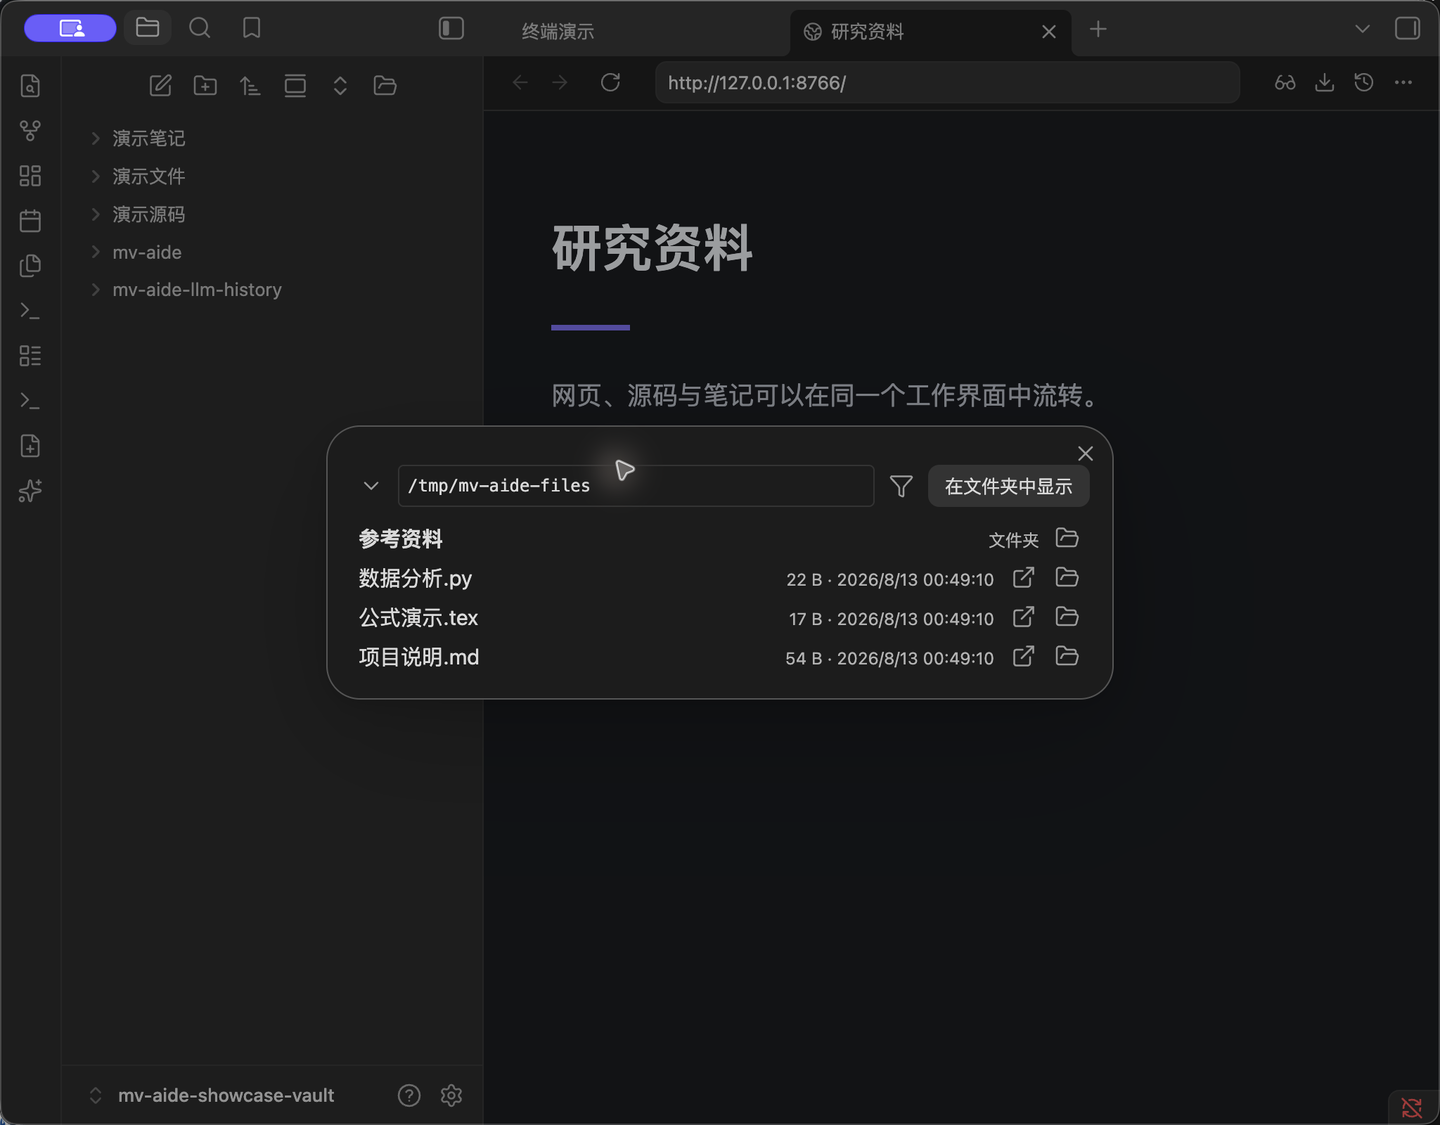Open the file explorer folder tab icon

tap(148, 28)
